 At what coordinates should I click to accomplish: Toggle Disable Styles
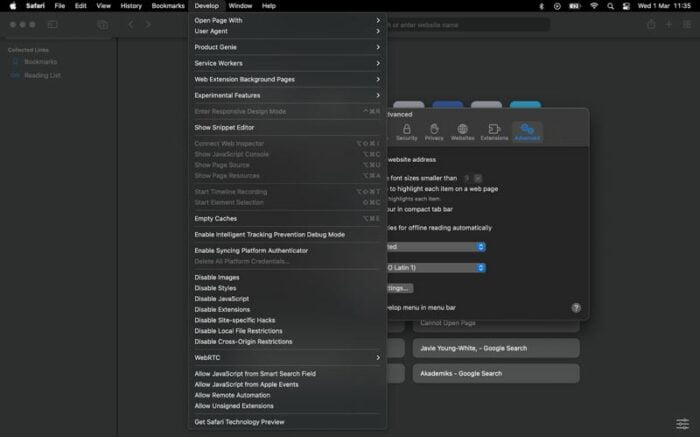[x=287, y=288]
